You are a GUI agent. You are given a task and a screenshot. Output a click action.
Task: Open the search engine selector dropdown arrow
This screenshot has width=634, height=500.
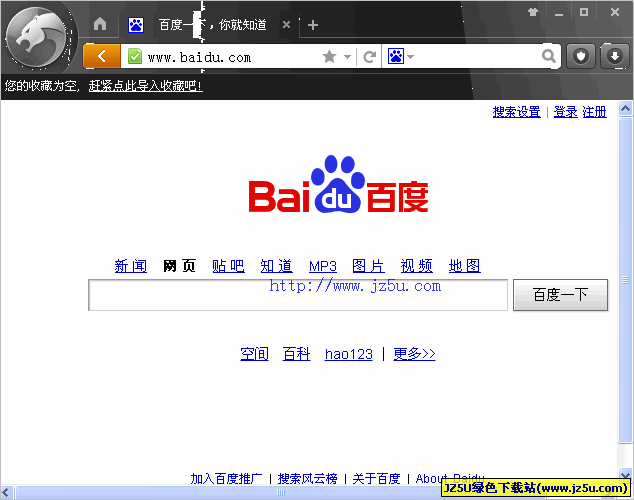pyautogui.click(x=411, y=57)
